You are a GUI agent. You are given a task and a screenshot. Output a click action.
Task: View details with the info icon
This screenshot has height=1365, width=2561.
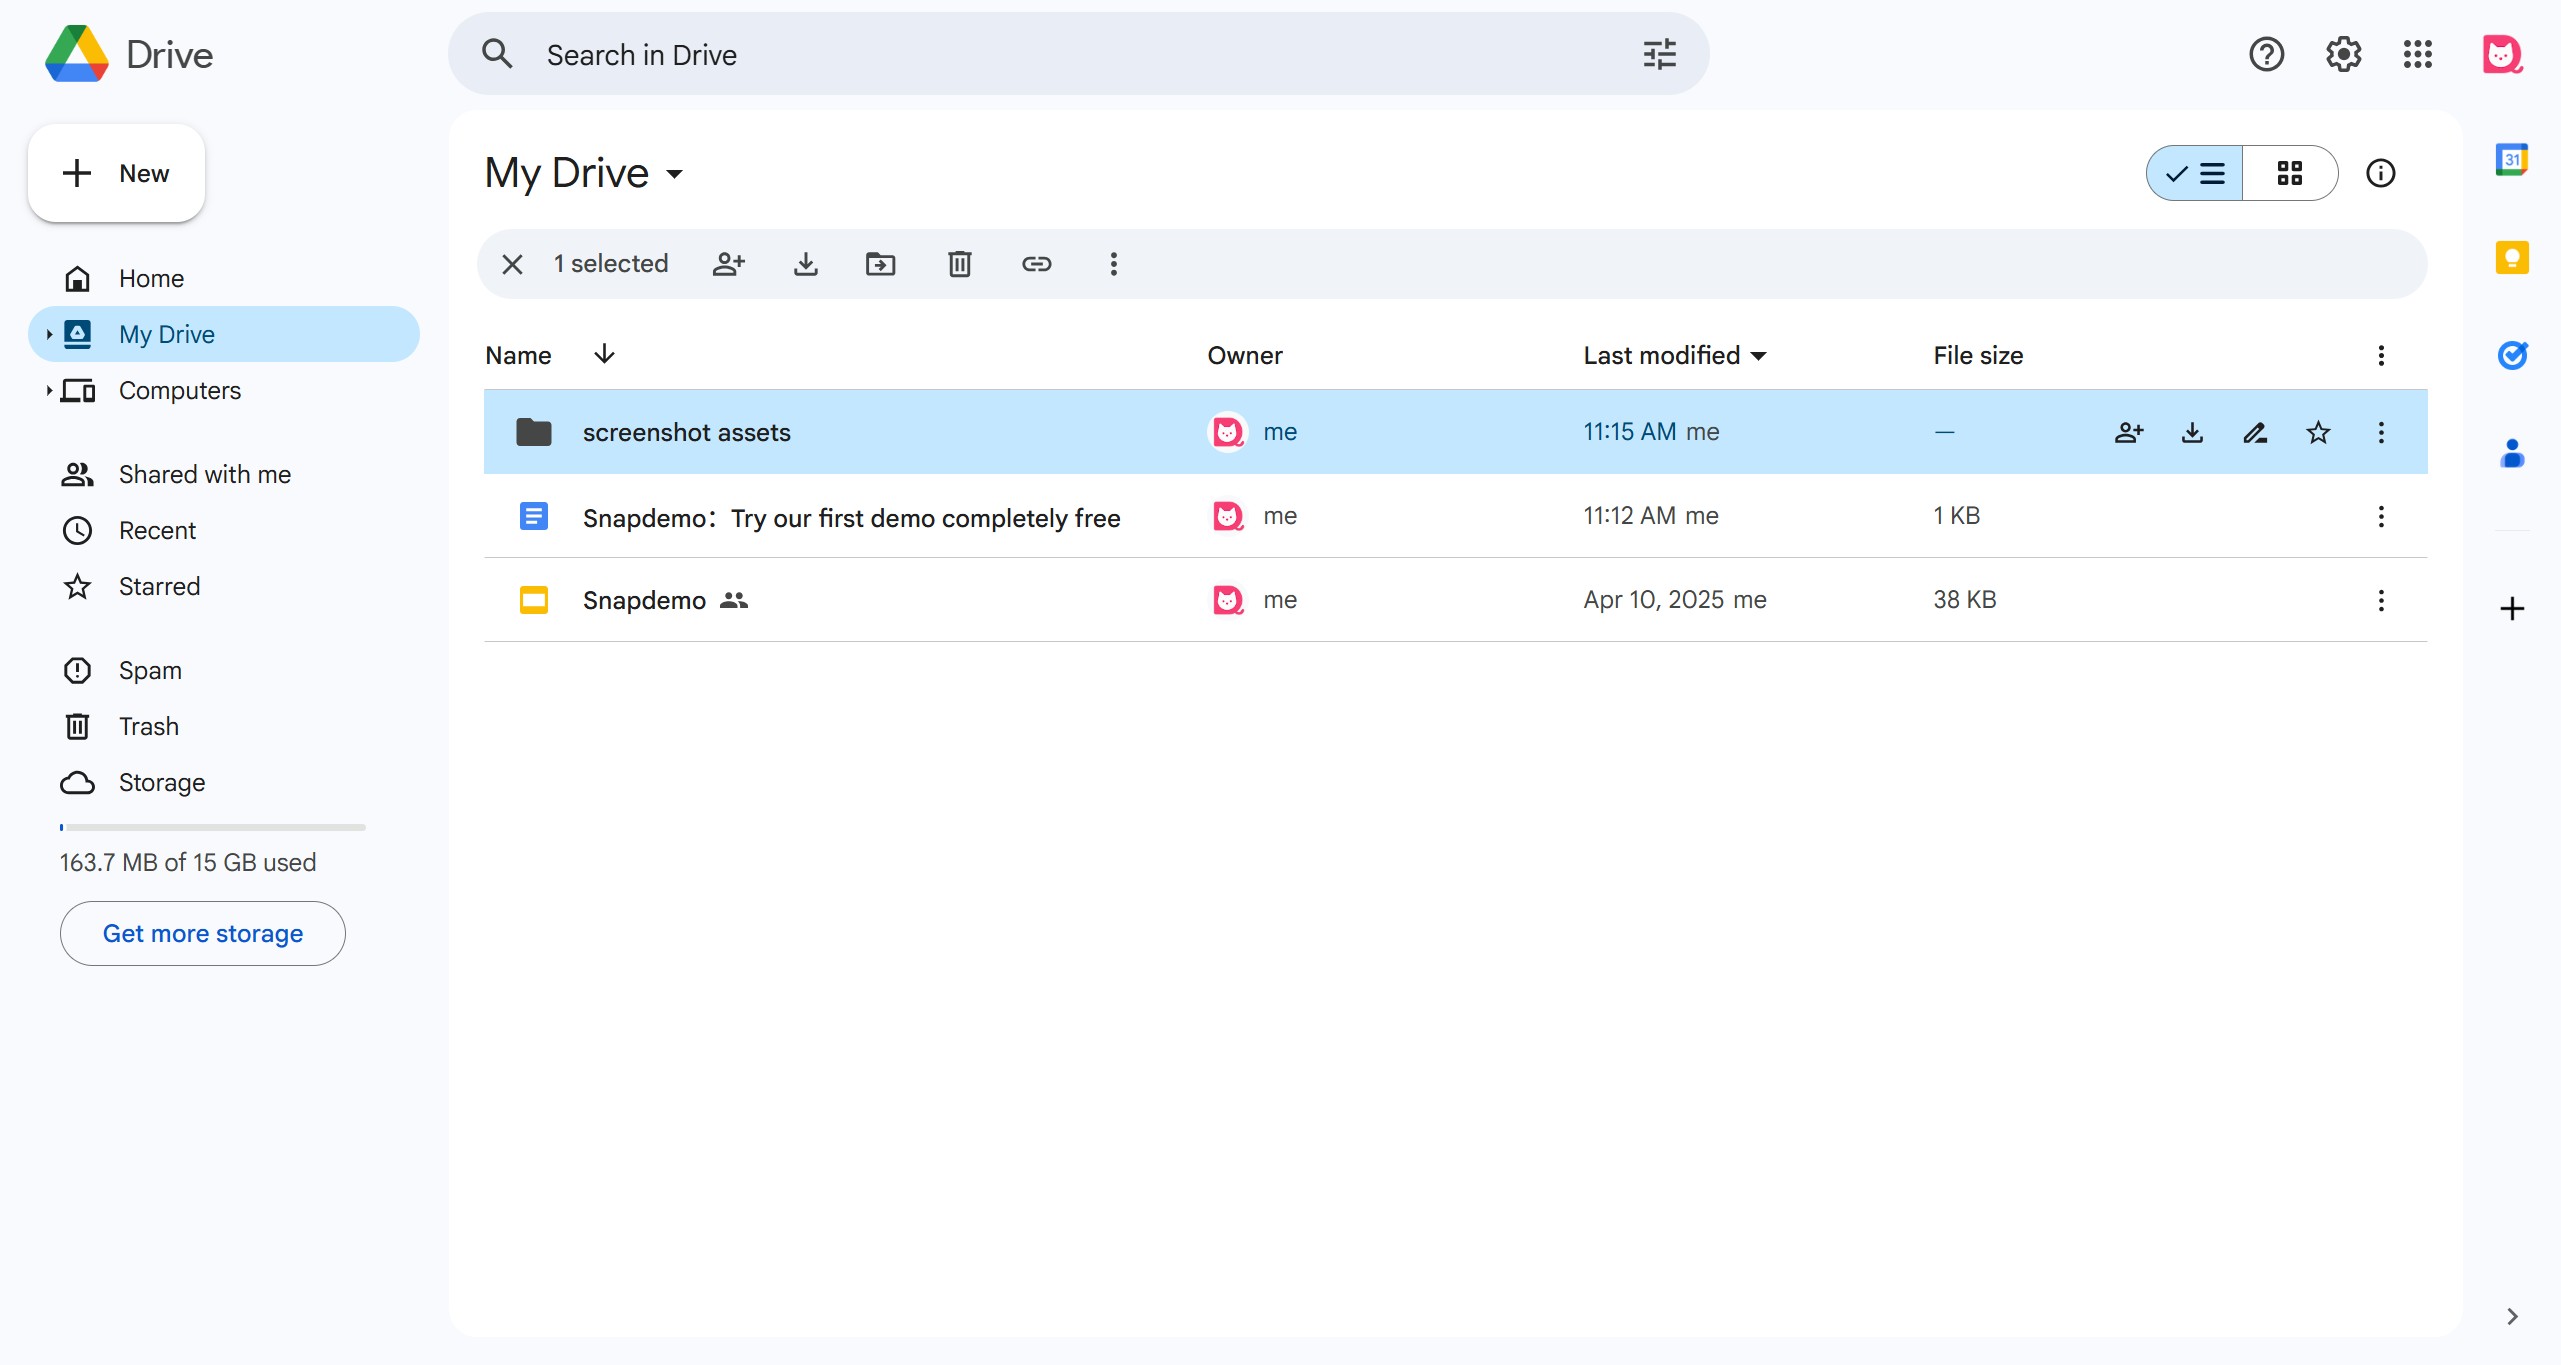point(2381,173)
